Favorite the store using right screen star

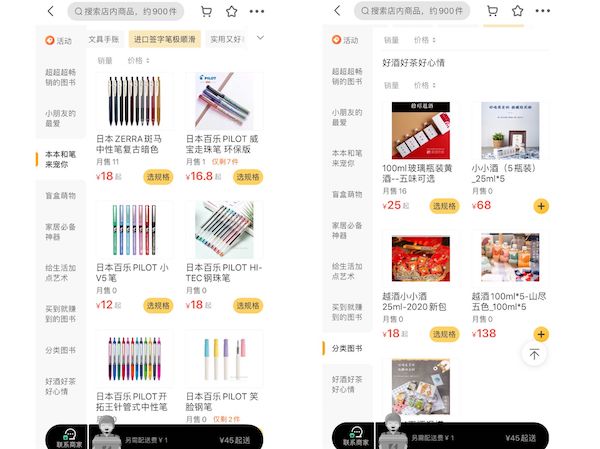pos(517,11)
